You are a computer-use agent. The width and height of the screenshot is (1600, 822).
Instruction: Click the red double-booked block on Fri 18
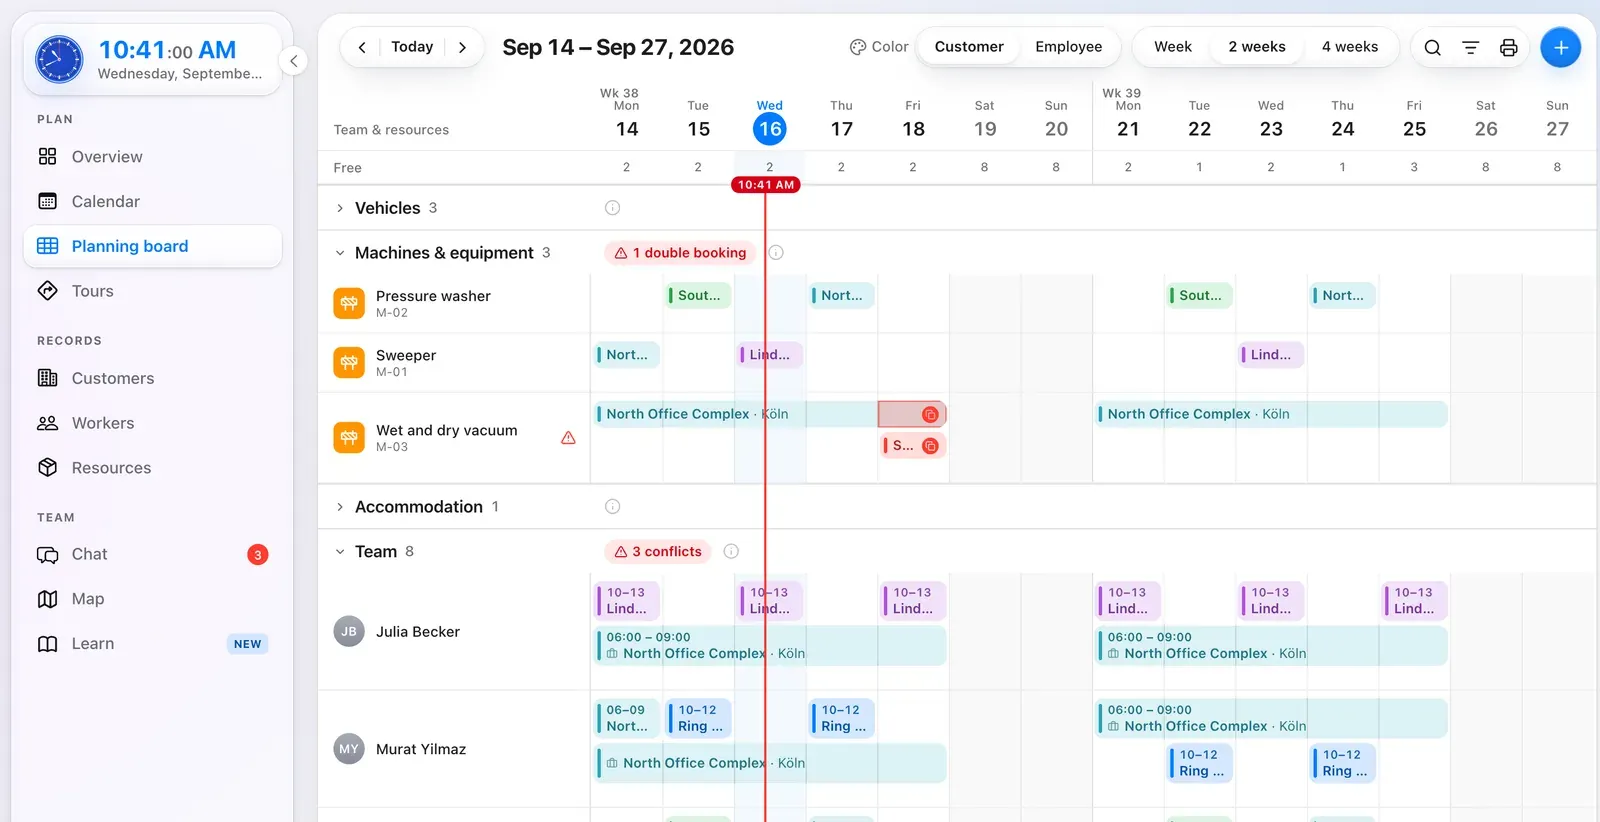[x=912, y=414]
